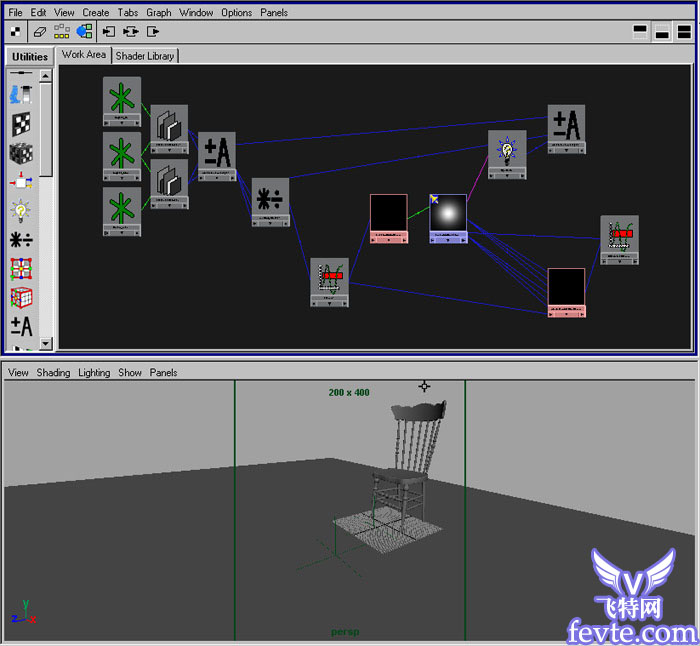The width and height of the screenshot is (700, 646).
Task: Click the Utilities panel header button
Action: pos(29,57)
